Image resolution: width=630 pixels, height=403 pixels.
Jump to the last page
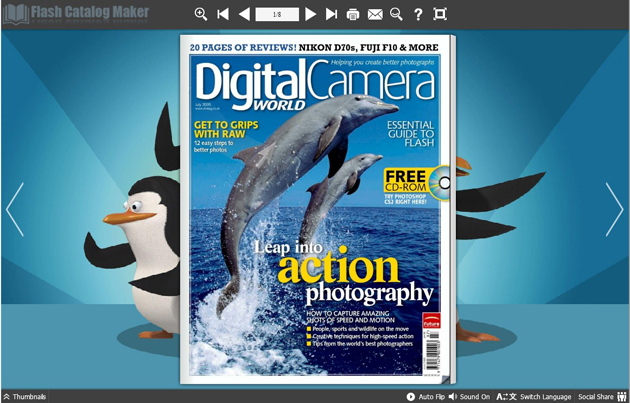(331, 14)
